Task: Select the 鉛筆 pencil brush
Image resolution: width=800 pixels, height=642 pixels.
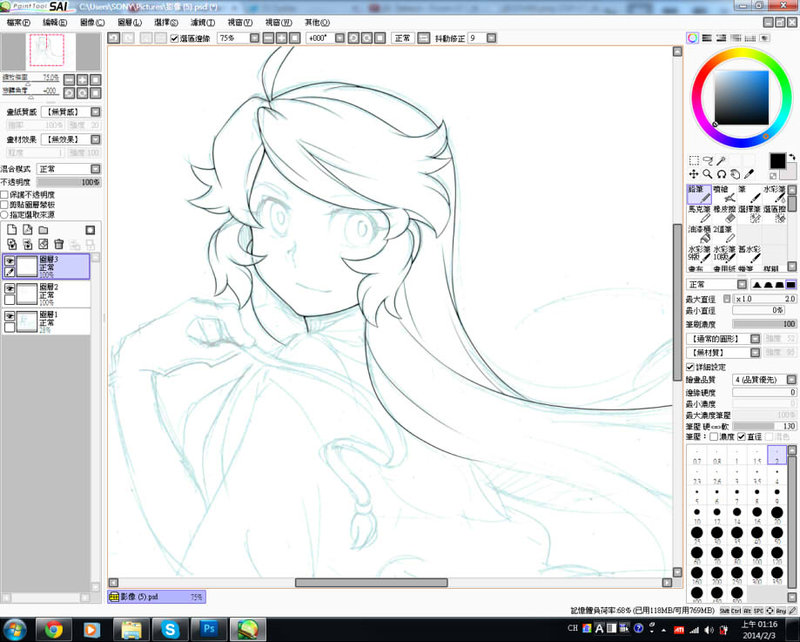Action: [699, 194]
